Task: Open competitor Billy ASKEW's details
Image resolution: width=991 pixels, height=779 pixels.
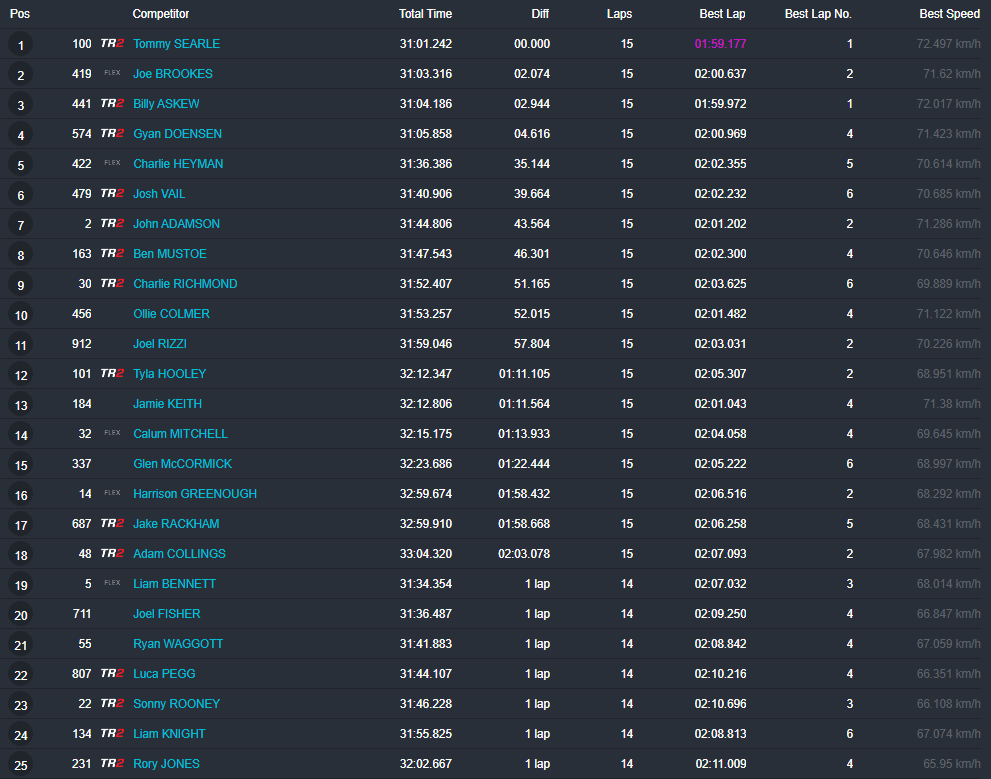Action: coord(165,104)
